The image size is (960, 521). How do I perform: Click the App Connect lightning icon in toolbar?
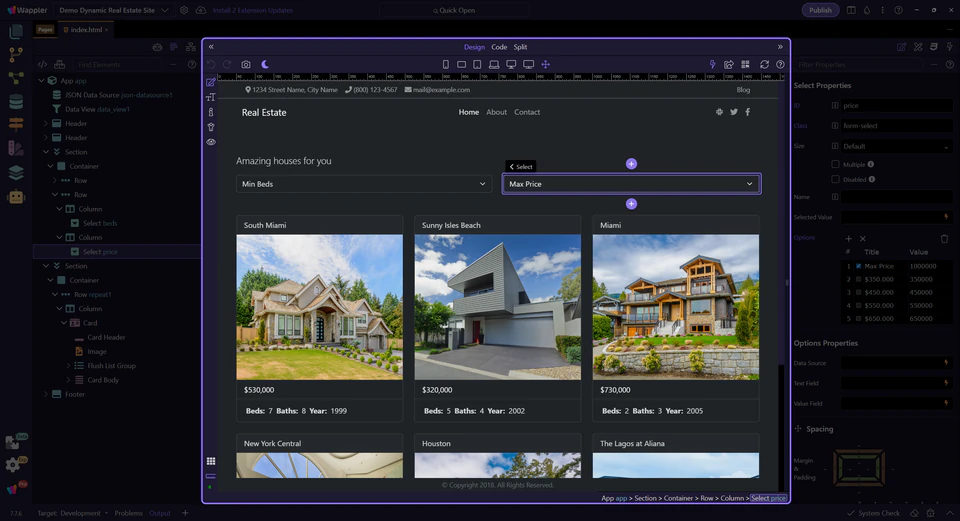(x=713, y=64)
